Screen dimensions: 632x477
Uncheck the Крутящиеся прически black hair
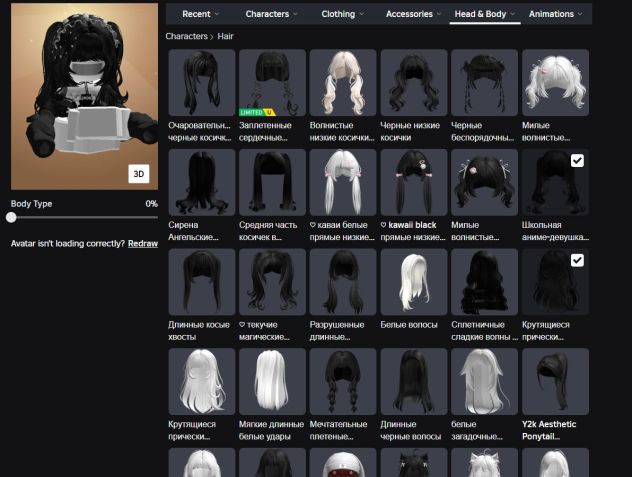pyautogui.click(x=577, y=261)
